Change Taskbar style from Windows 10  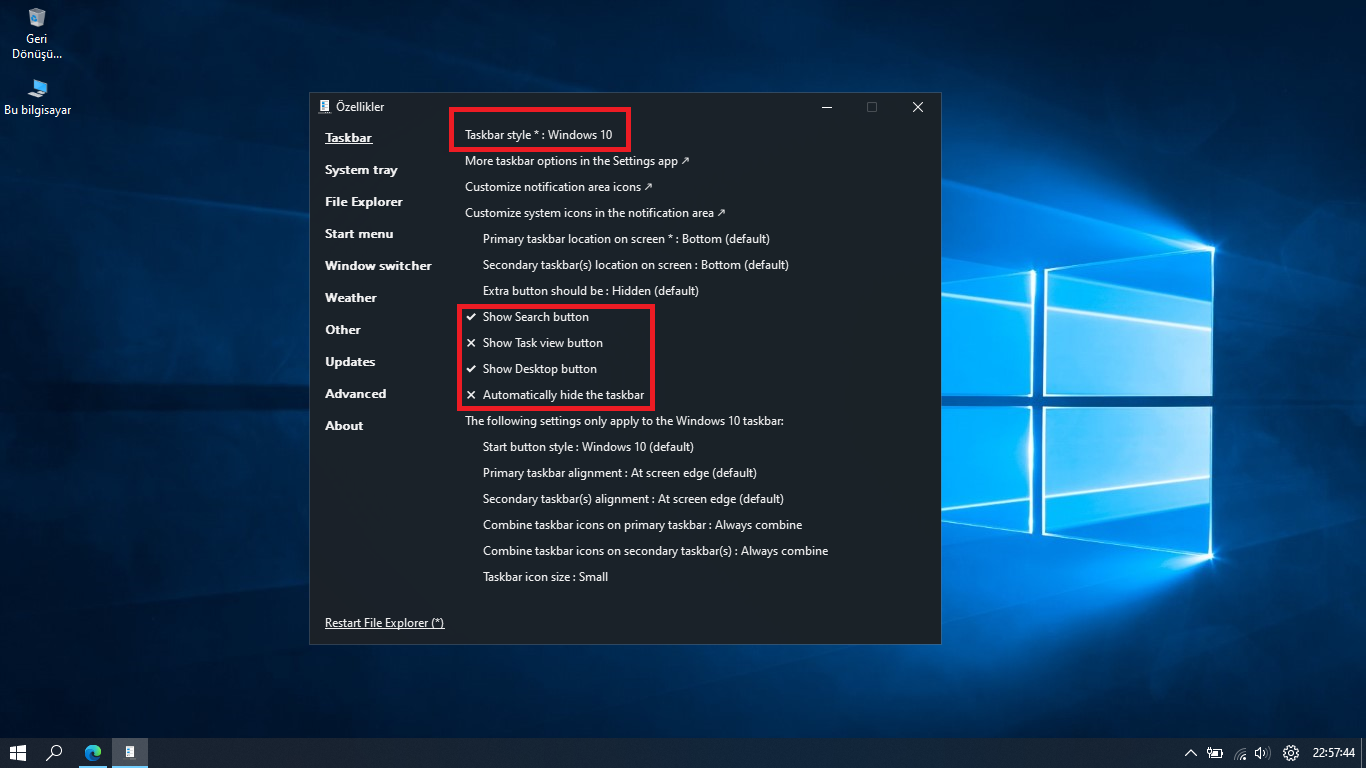pos(538,135)
